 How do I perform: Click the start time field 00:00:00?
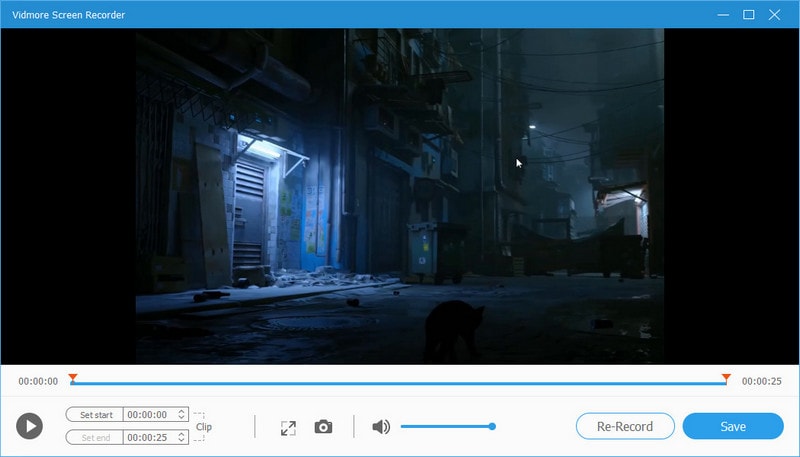[x=149, y=415]
